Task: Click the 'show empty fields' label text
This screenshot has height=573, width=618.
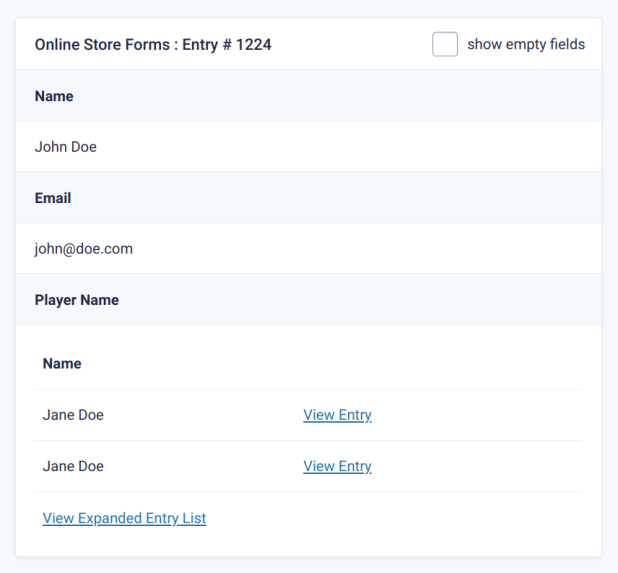Action: tap(526, 44)
